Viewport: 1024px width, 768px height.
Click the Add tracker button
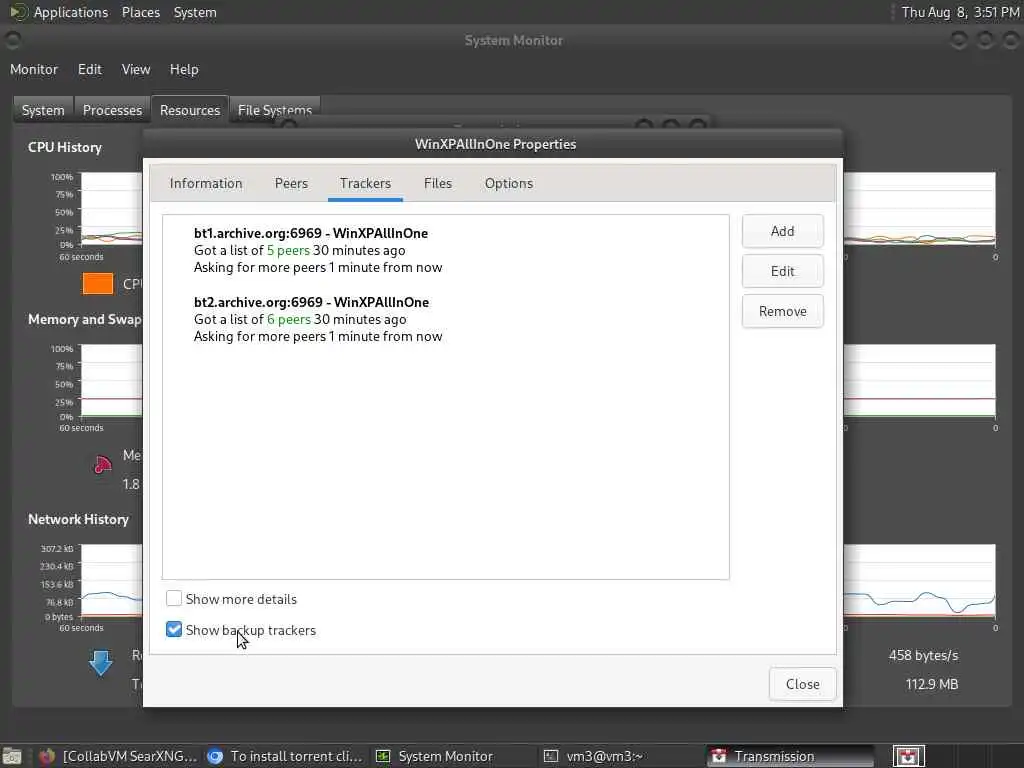pyautogui.click(x=782, y=231)
